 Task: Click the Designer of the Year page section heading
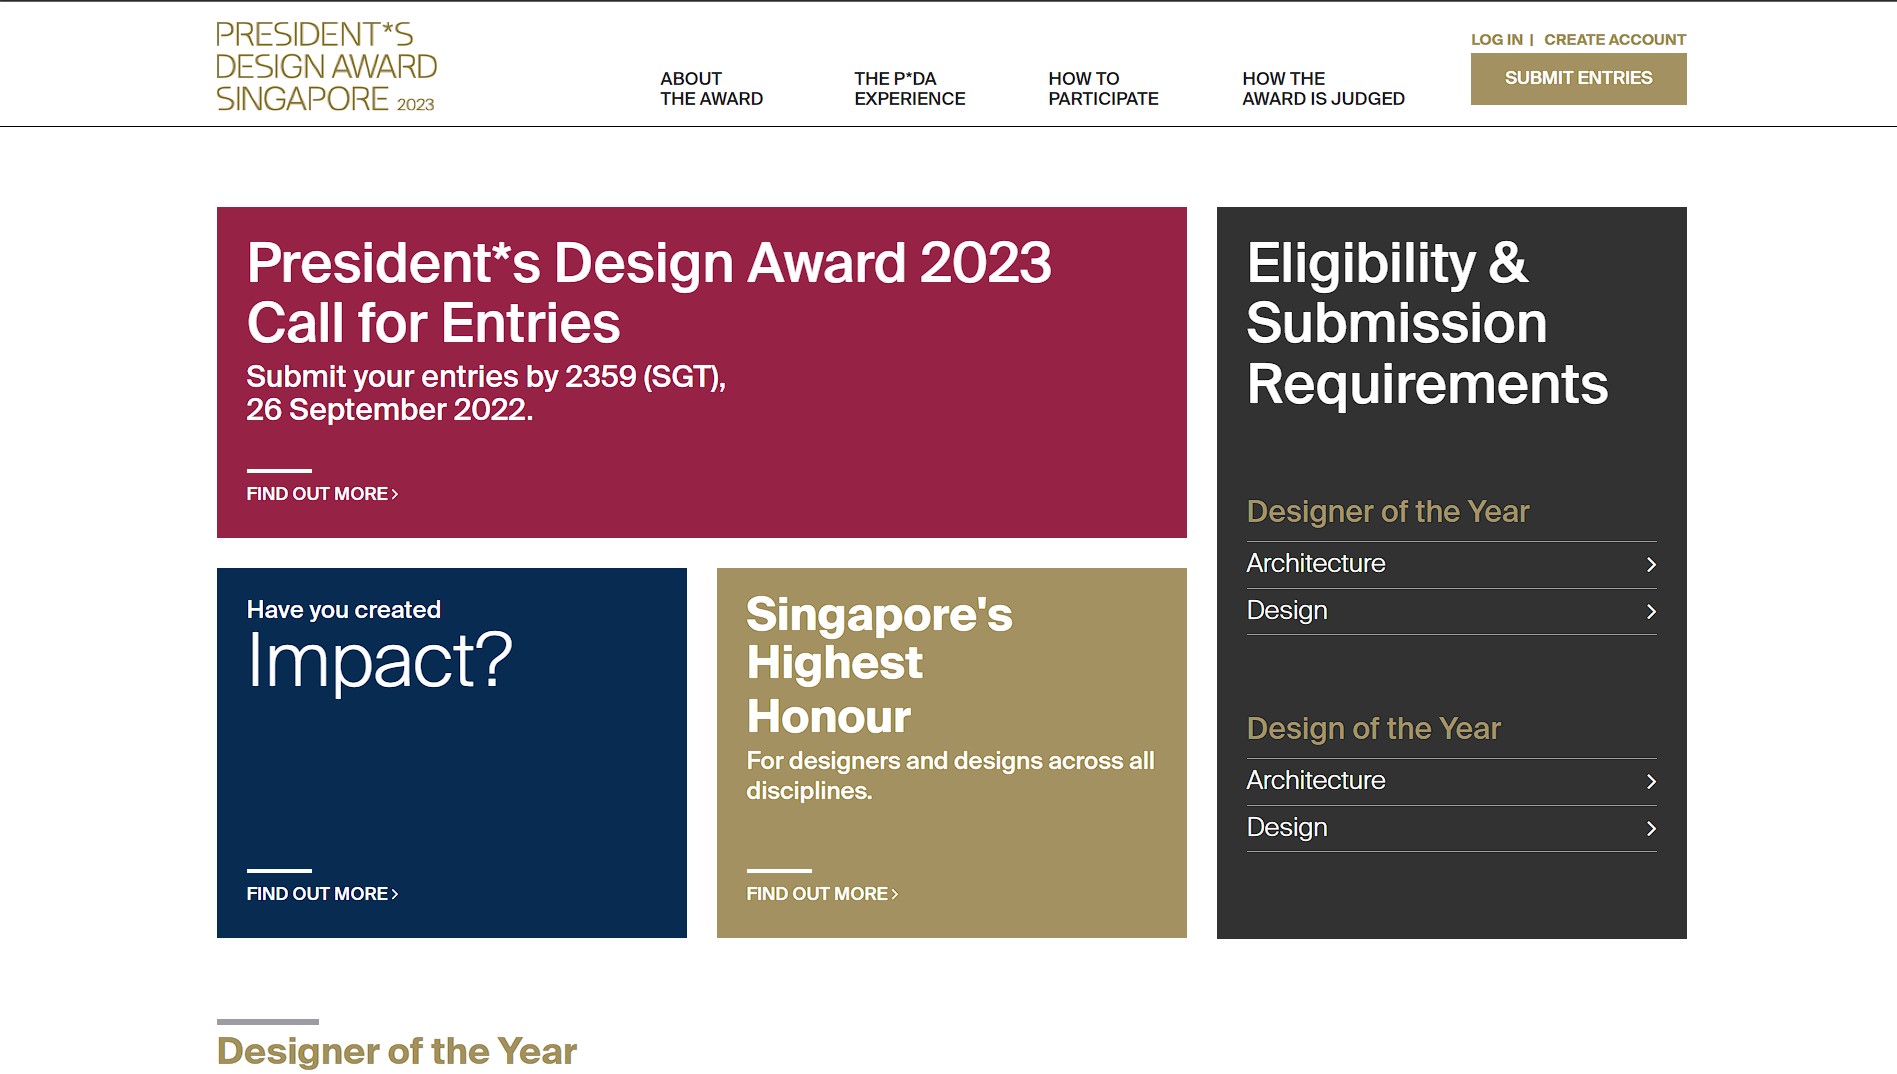(396, 1051)
